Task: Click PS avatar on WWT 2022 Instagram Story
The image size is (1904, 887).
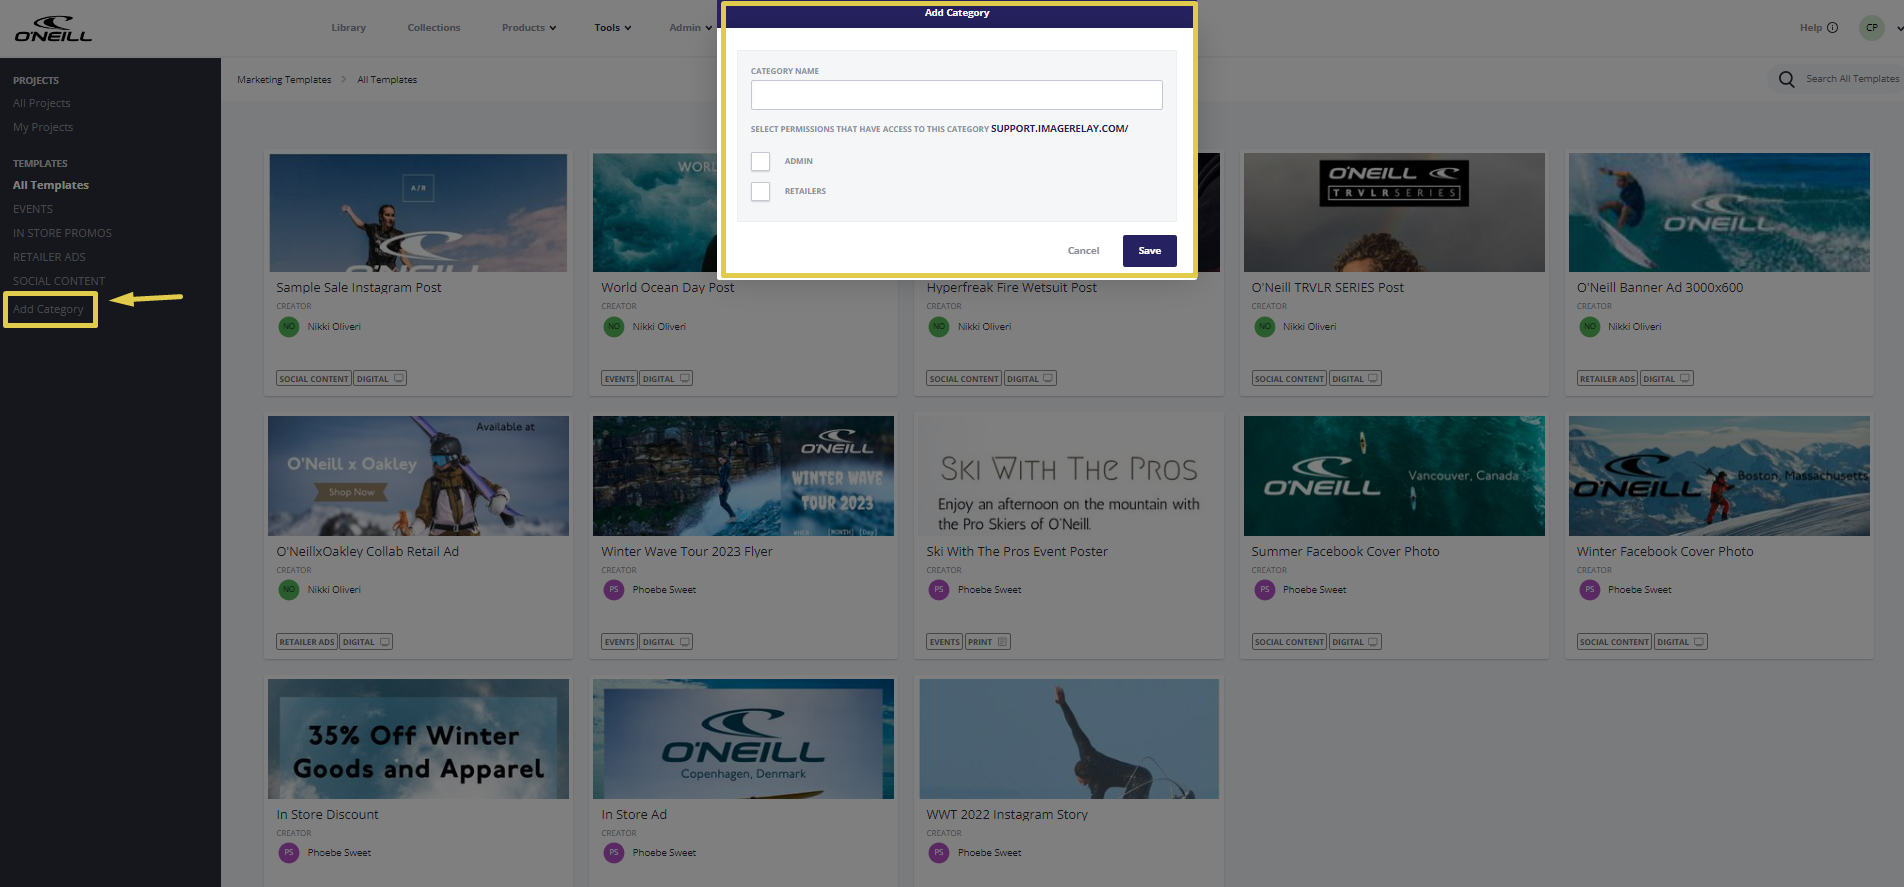Action: (939, 852)
